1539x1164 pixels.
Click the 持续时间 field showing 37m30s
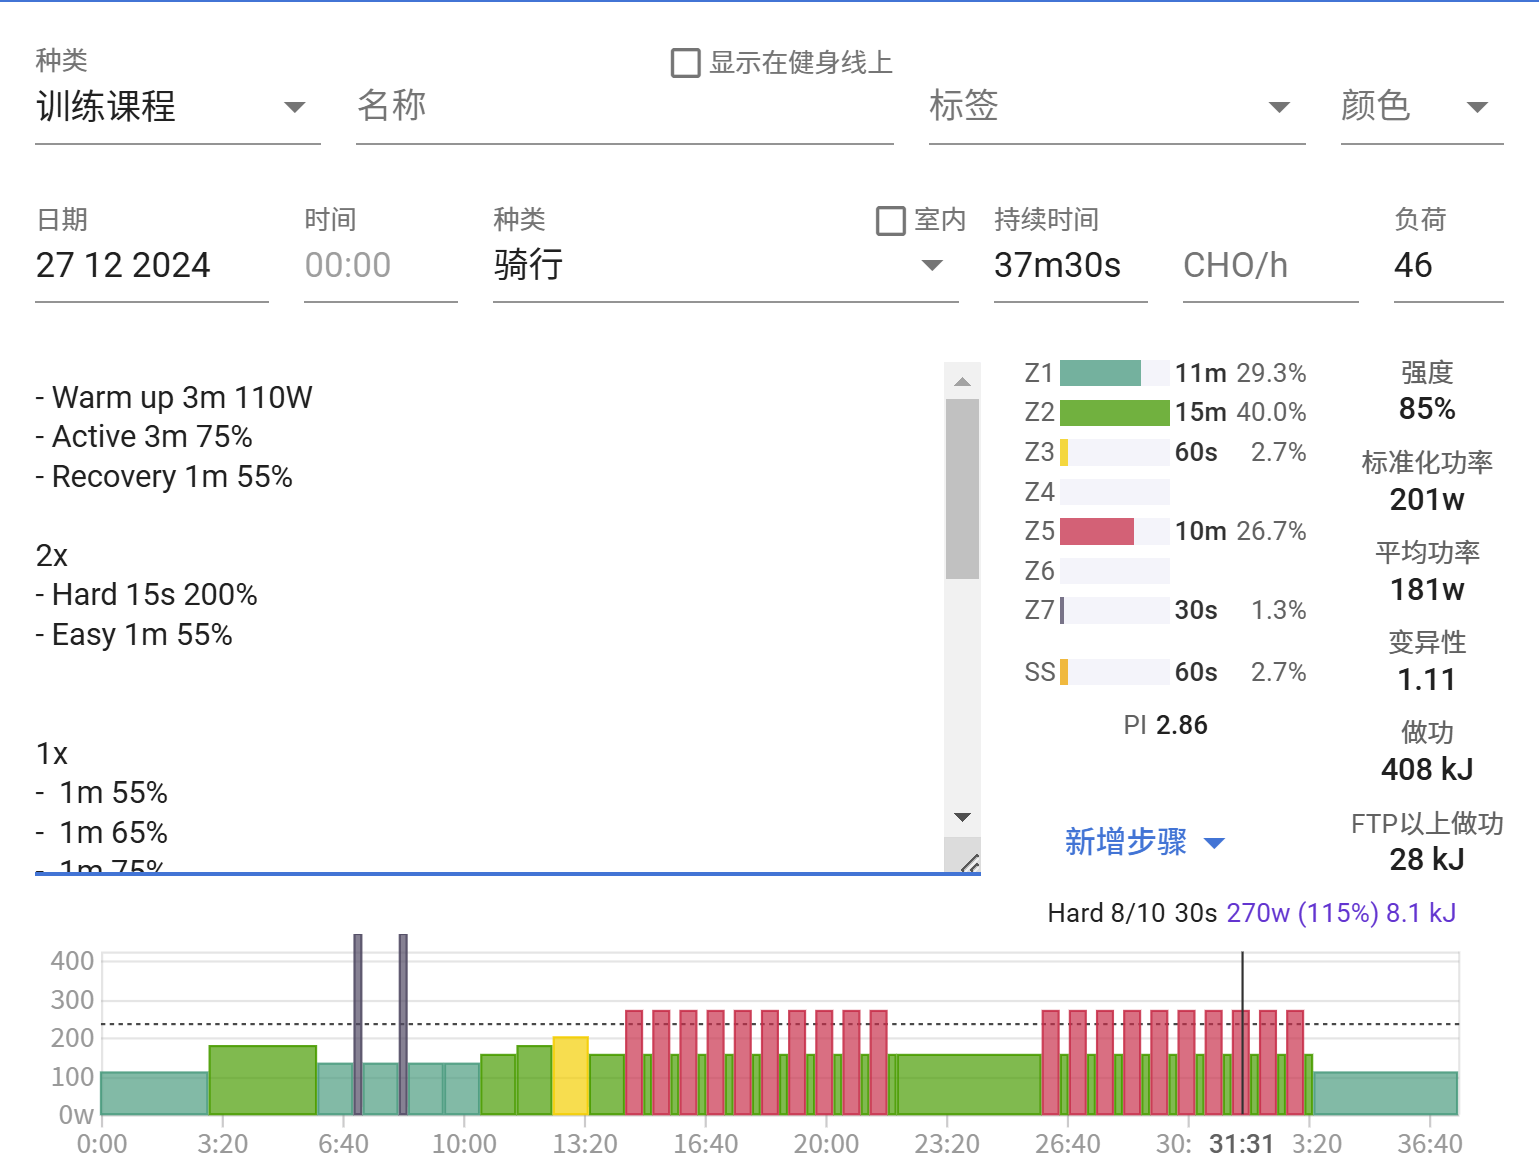click(x=1069, y=265)
